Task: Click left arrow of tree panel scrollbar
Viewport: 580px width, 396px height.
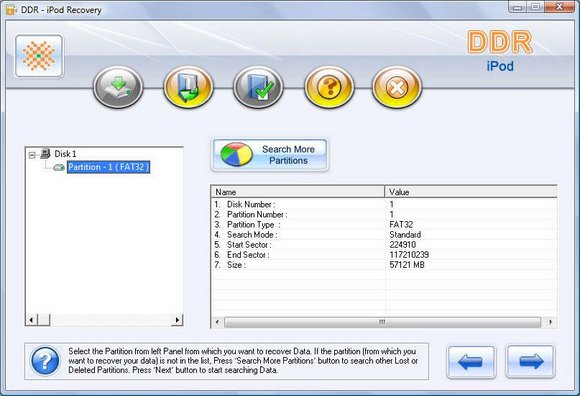Action: [x=31, y=320]
